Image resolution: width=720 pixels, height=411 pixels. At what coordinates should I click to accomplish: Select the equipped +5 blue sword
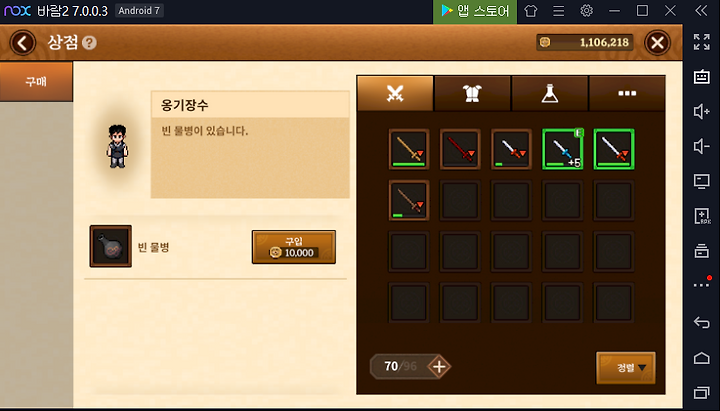coord(562,149)
